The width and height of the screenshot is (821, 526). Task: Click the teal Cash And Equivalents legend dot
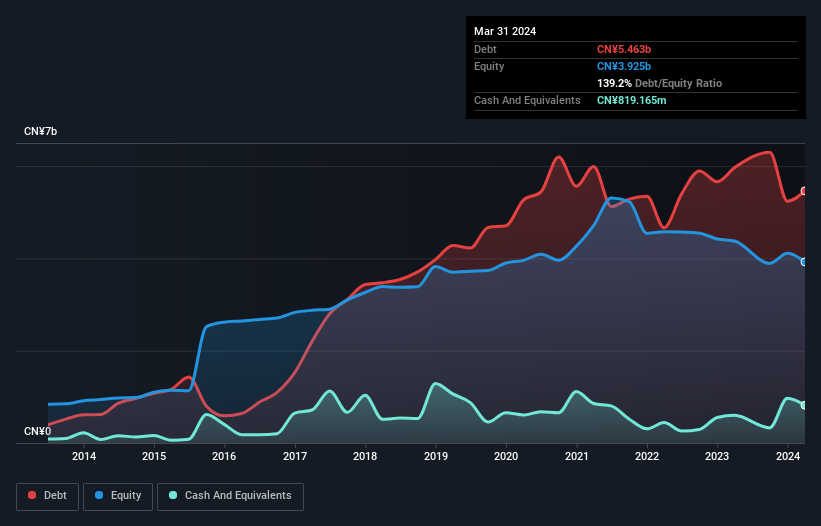tap(173, 495)
